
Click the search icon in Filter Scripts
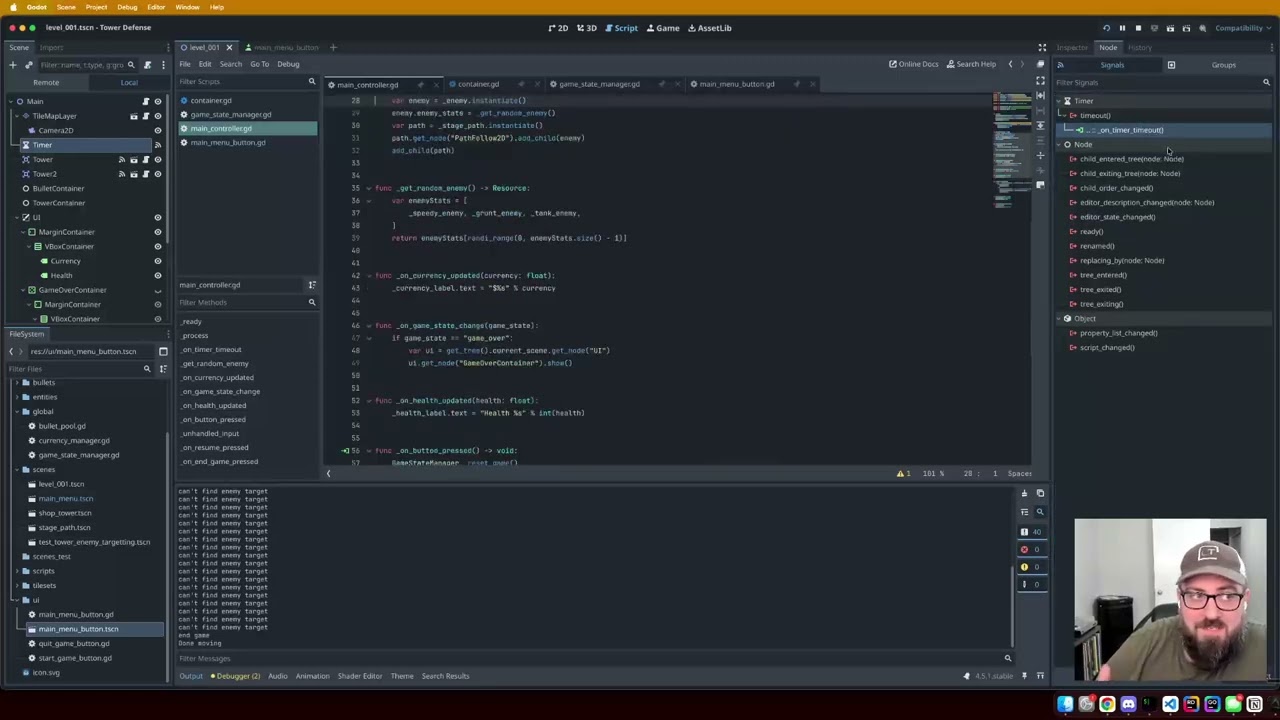coord(311,82)
